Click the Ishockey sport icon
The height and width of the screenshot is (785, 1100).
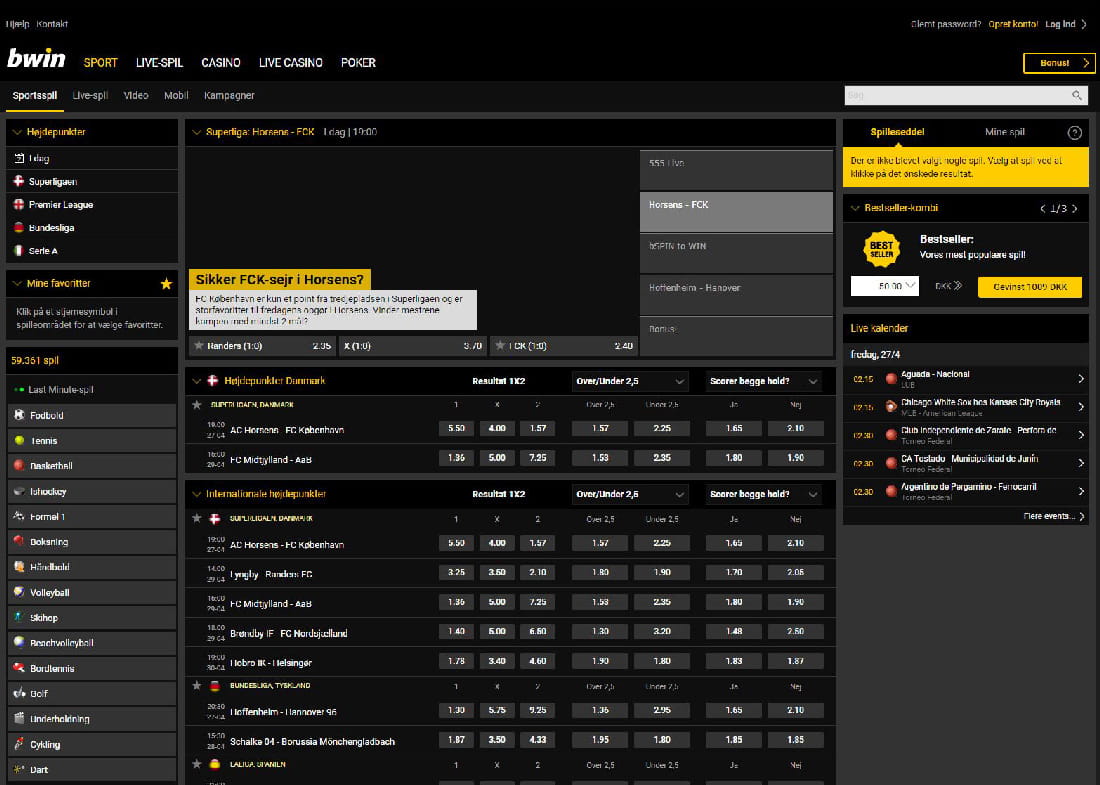[x=20, y=491]
